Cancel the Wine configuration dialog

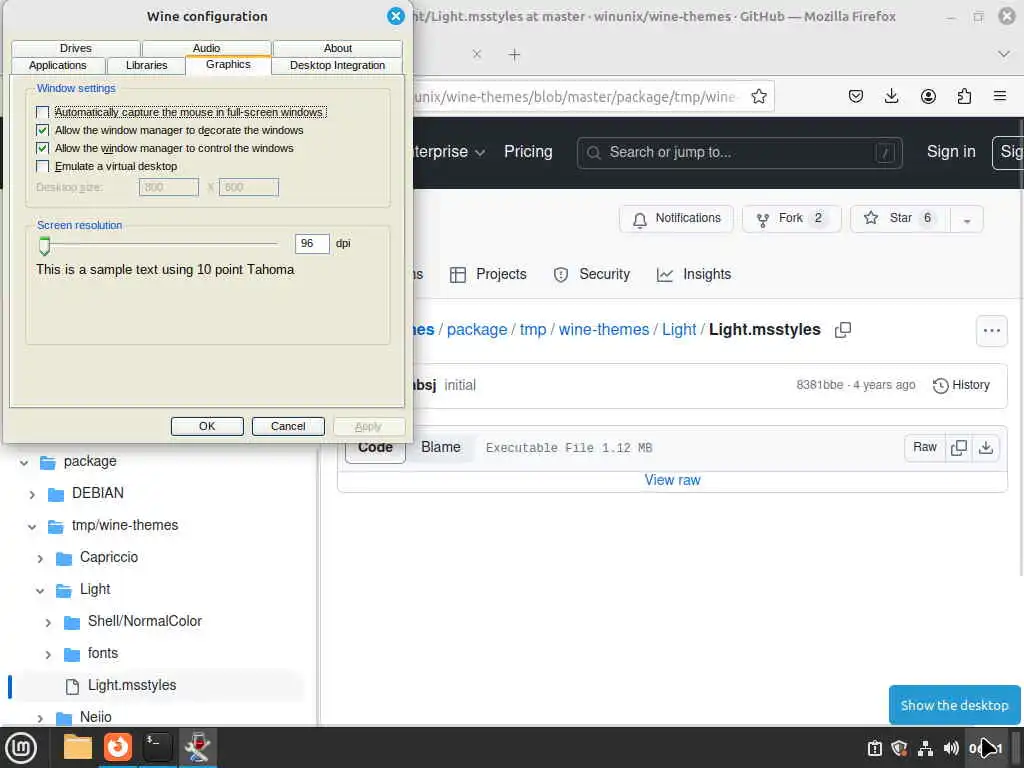[x=288, y=426]
